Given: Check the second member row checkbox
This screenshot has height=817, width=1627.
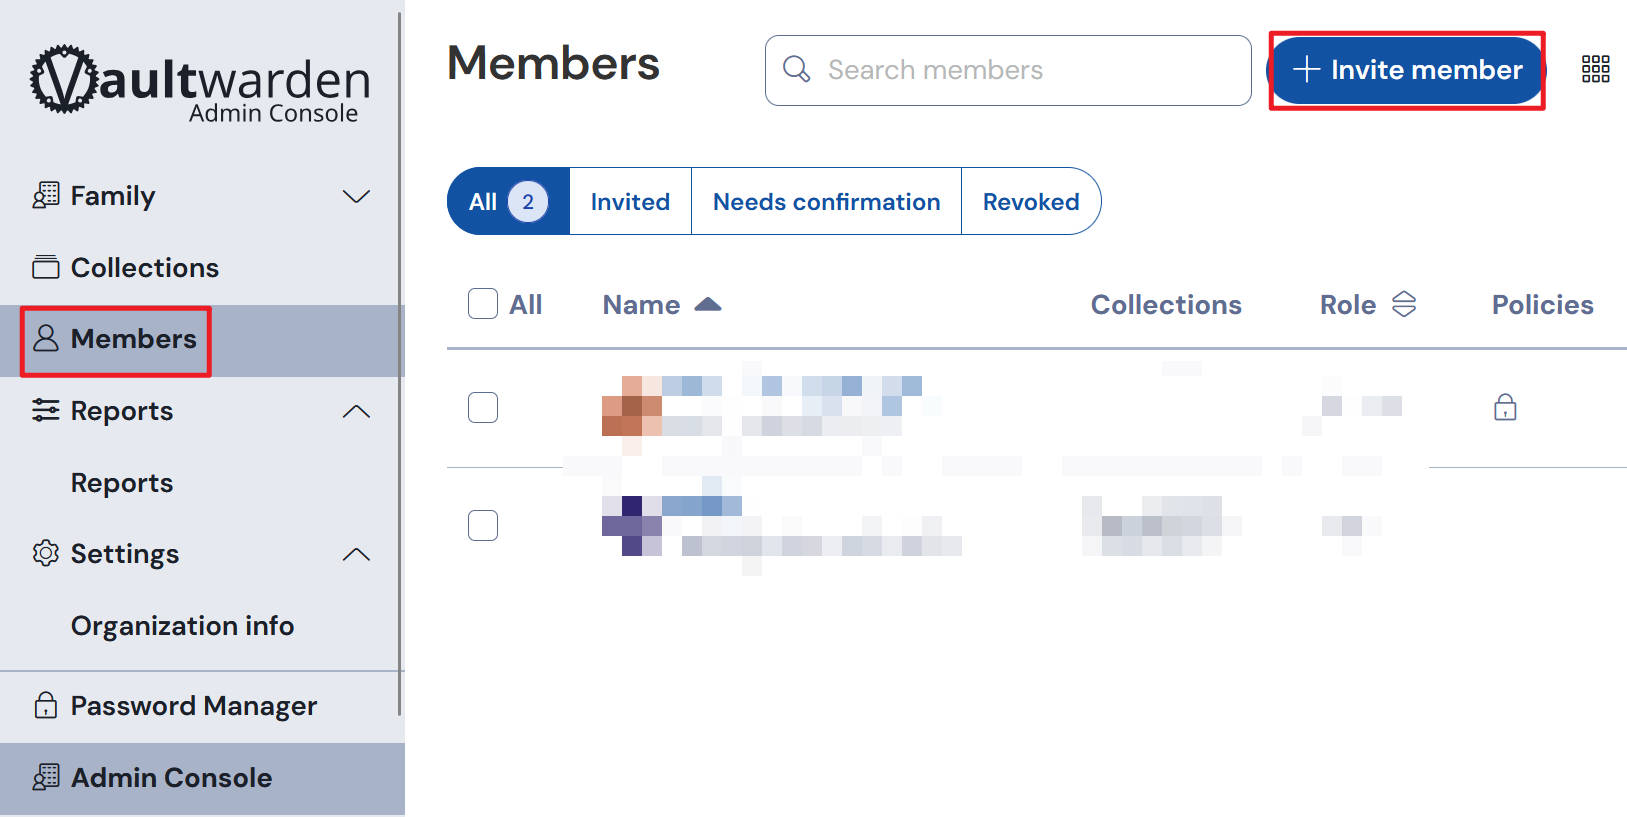Looking at the screenshot, I should tap(483, 525).
